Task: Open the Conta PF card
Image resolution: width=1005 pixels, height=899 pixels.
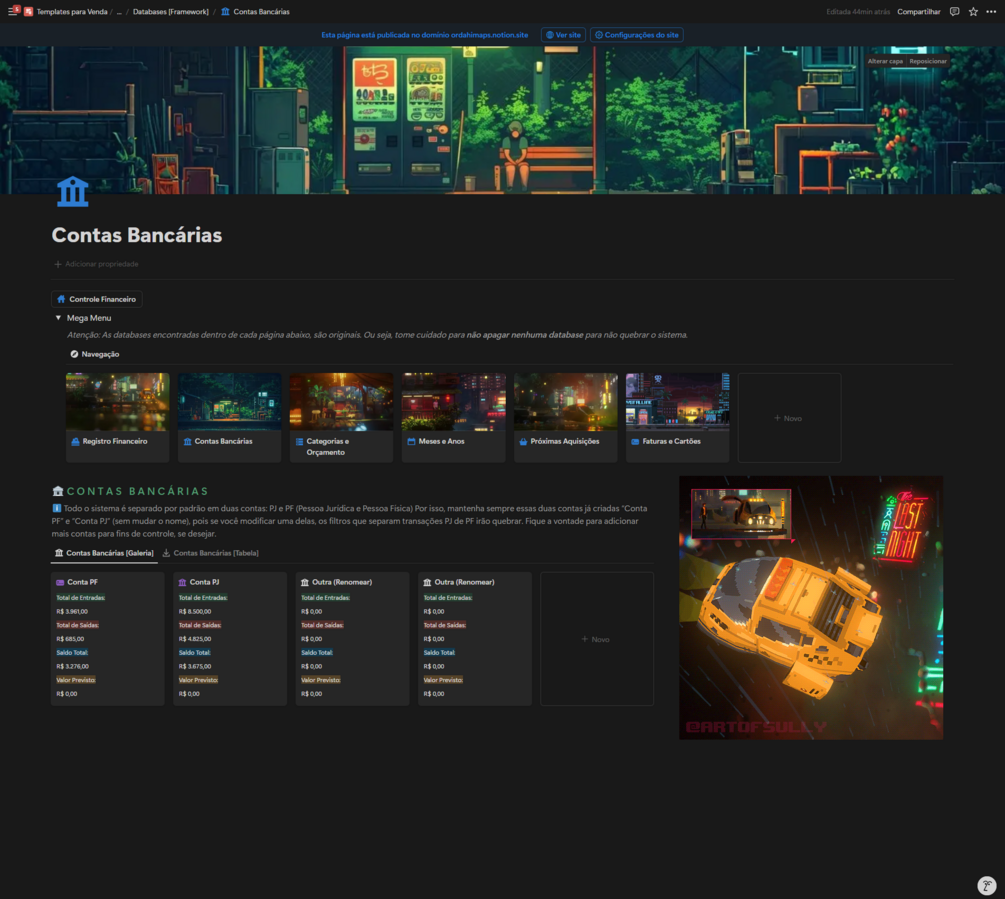Action: click(x=108, y=639)
